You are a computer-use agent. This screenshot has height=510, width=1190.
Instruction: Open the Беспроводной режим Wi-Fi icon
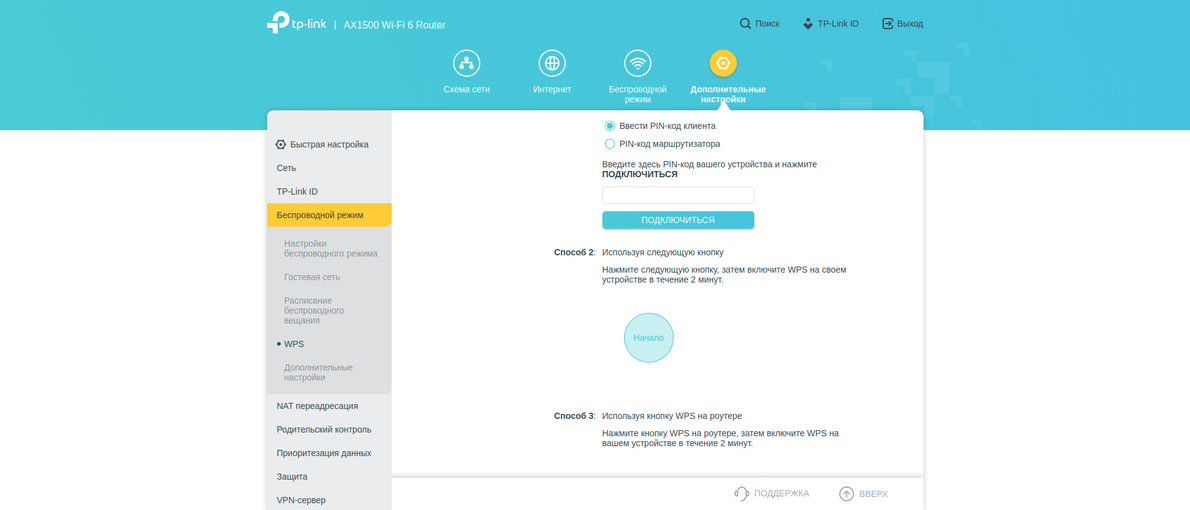637,63
